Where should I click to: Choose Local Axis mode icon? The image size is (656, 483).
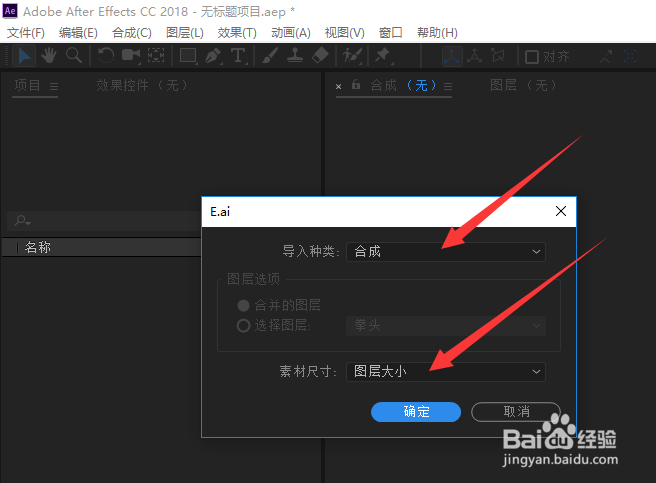click(x=452, y=56)
